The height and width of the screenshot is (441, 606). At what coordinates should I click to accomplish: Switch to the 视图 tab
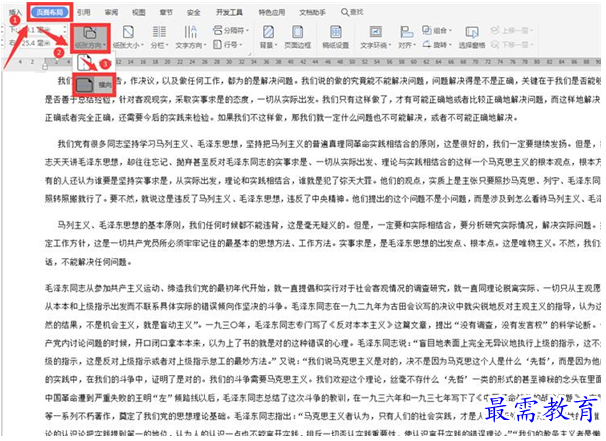point(139,12)
